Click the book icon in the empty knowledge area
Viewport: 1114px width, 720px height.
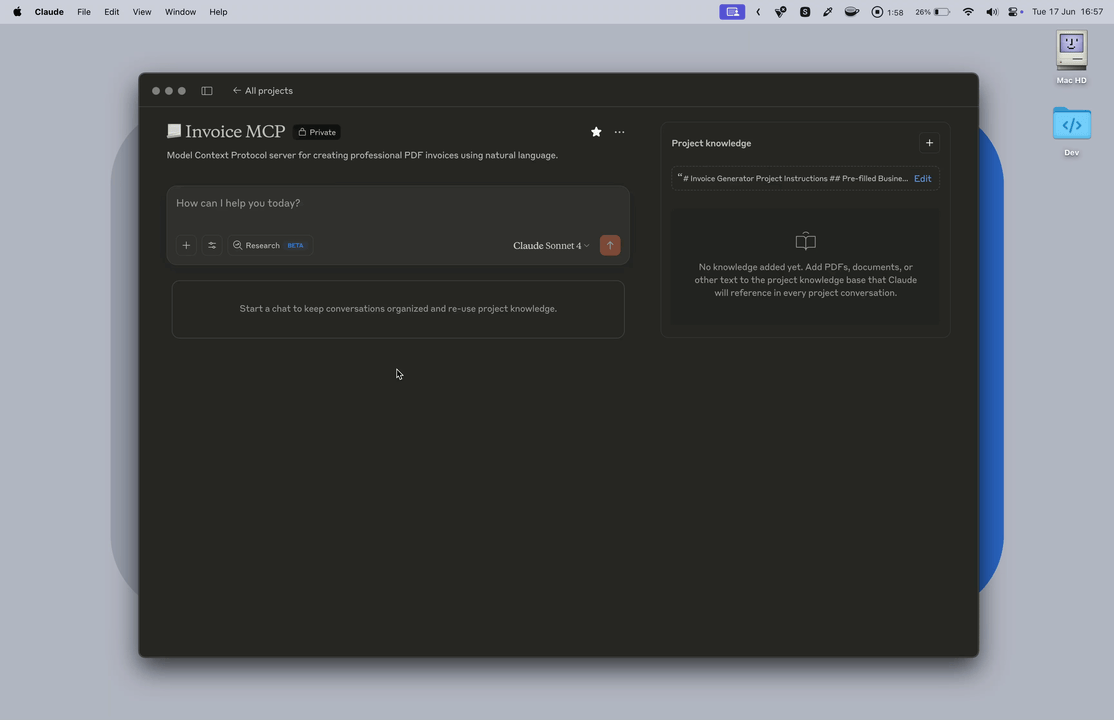pos(805,241)
